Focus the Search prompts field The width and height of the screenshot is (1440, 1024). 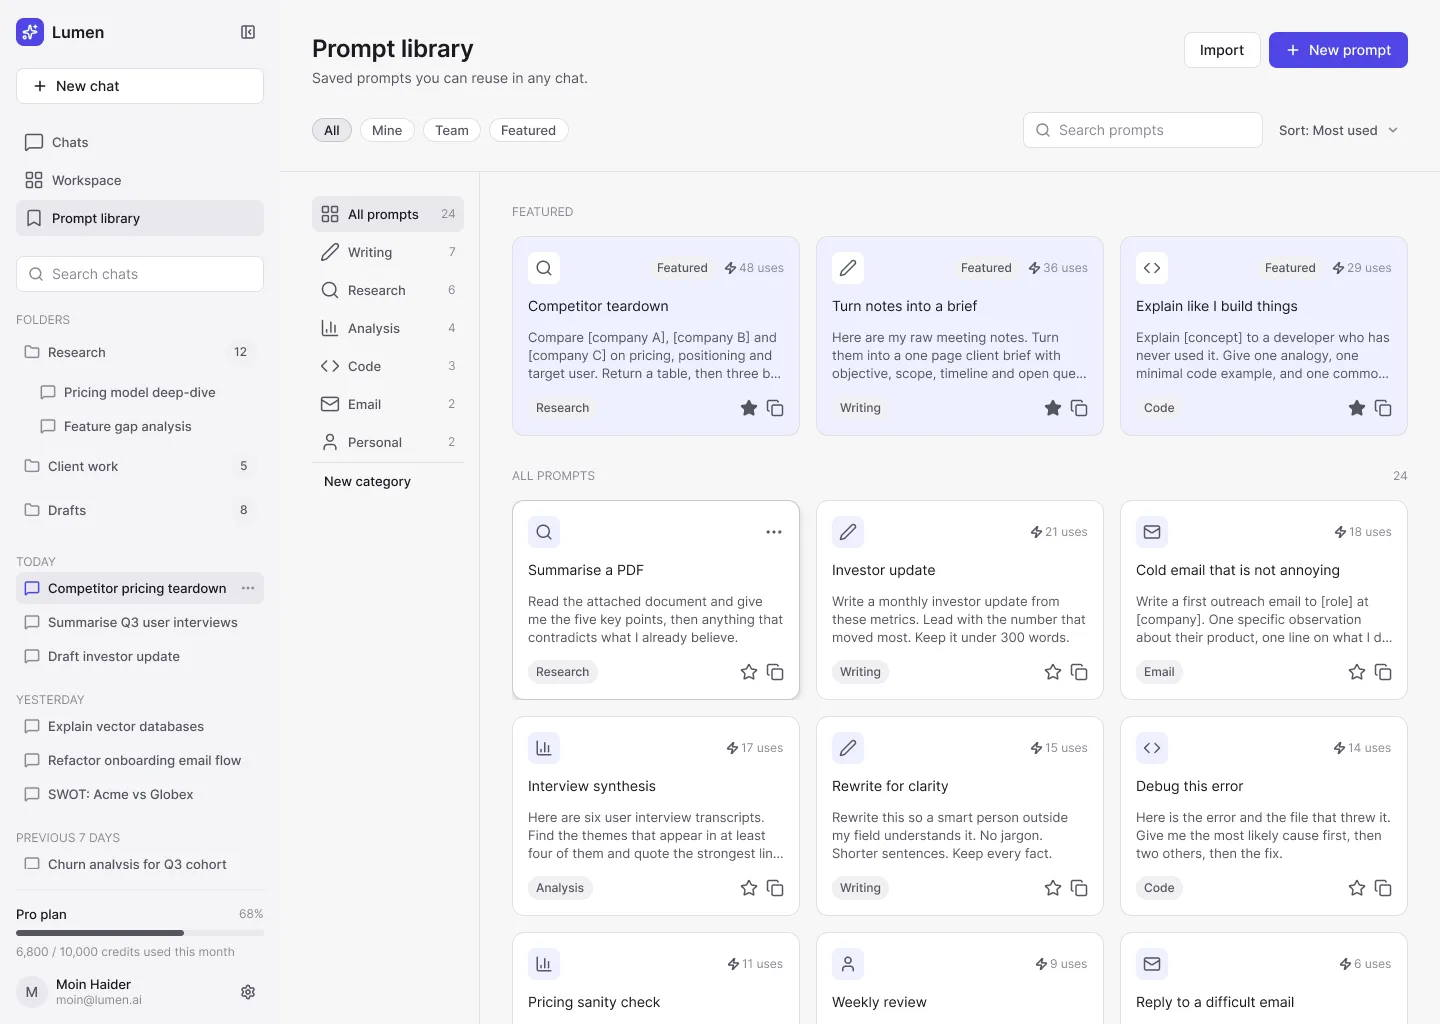point(1143,130)
